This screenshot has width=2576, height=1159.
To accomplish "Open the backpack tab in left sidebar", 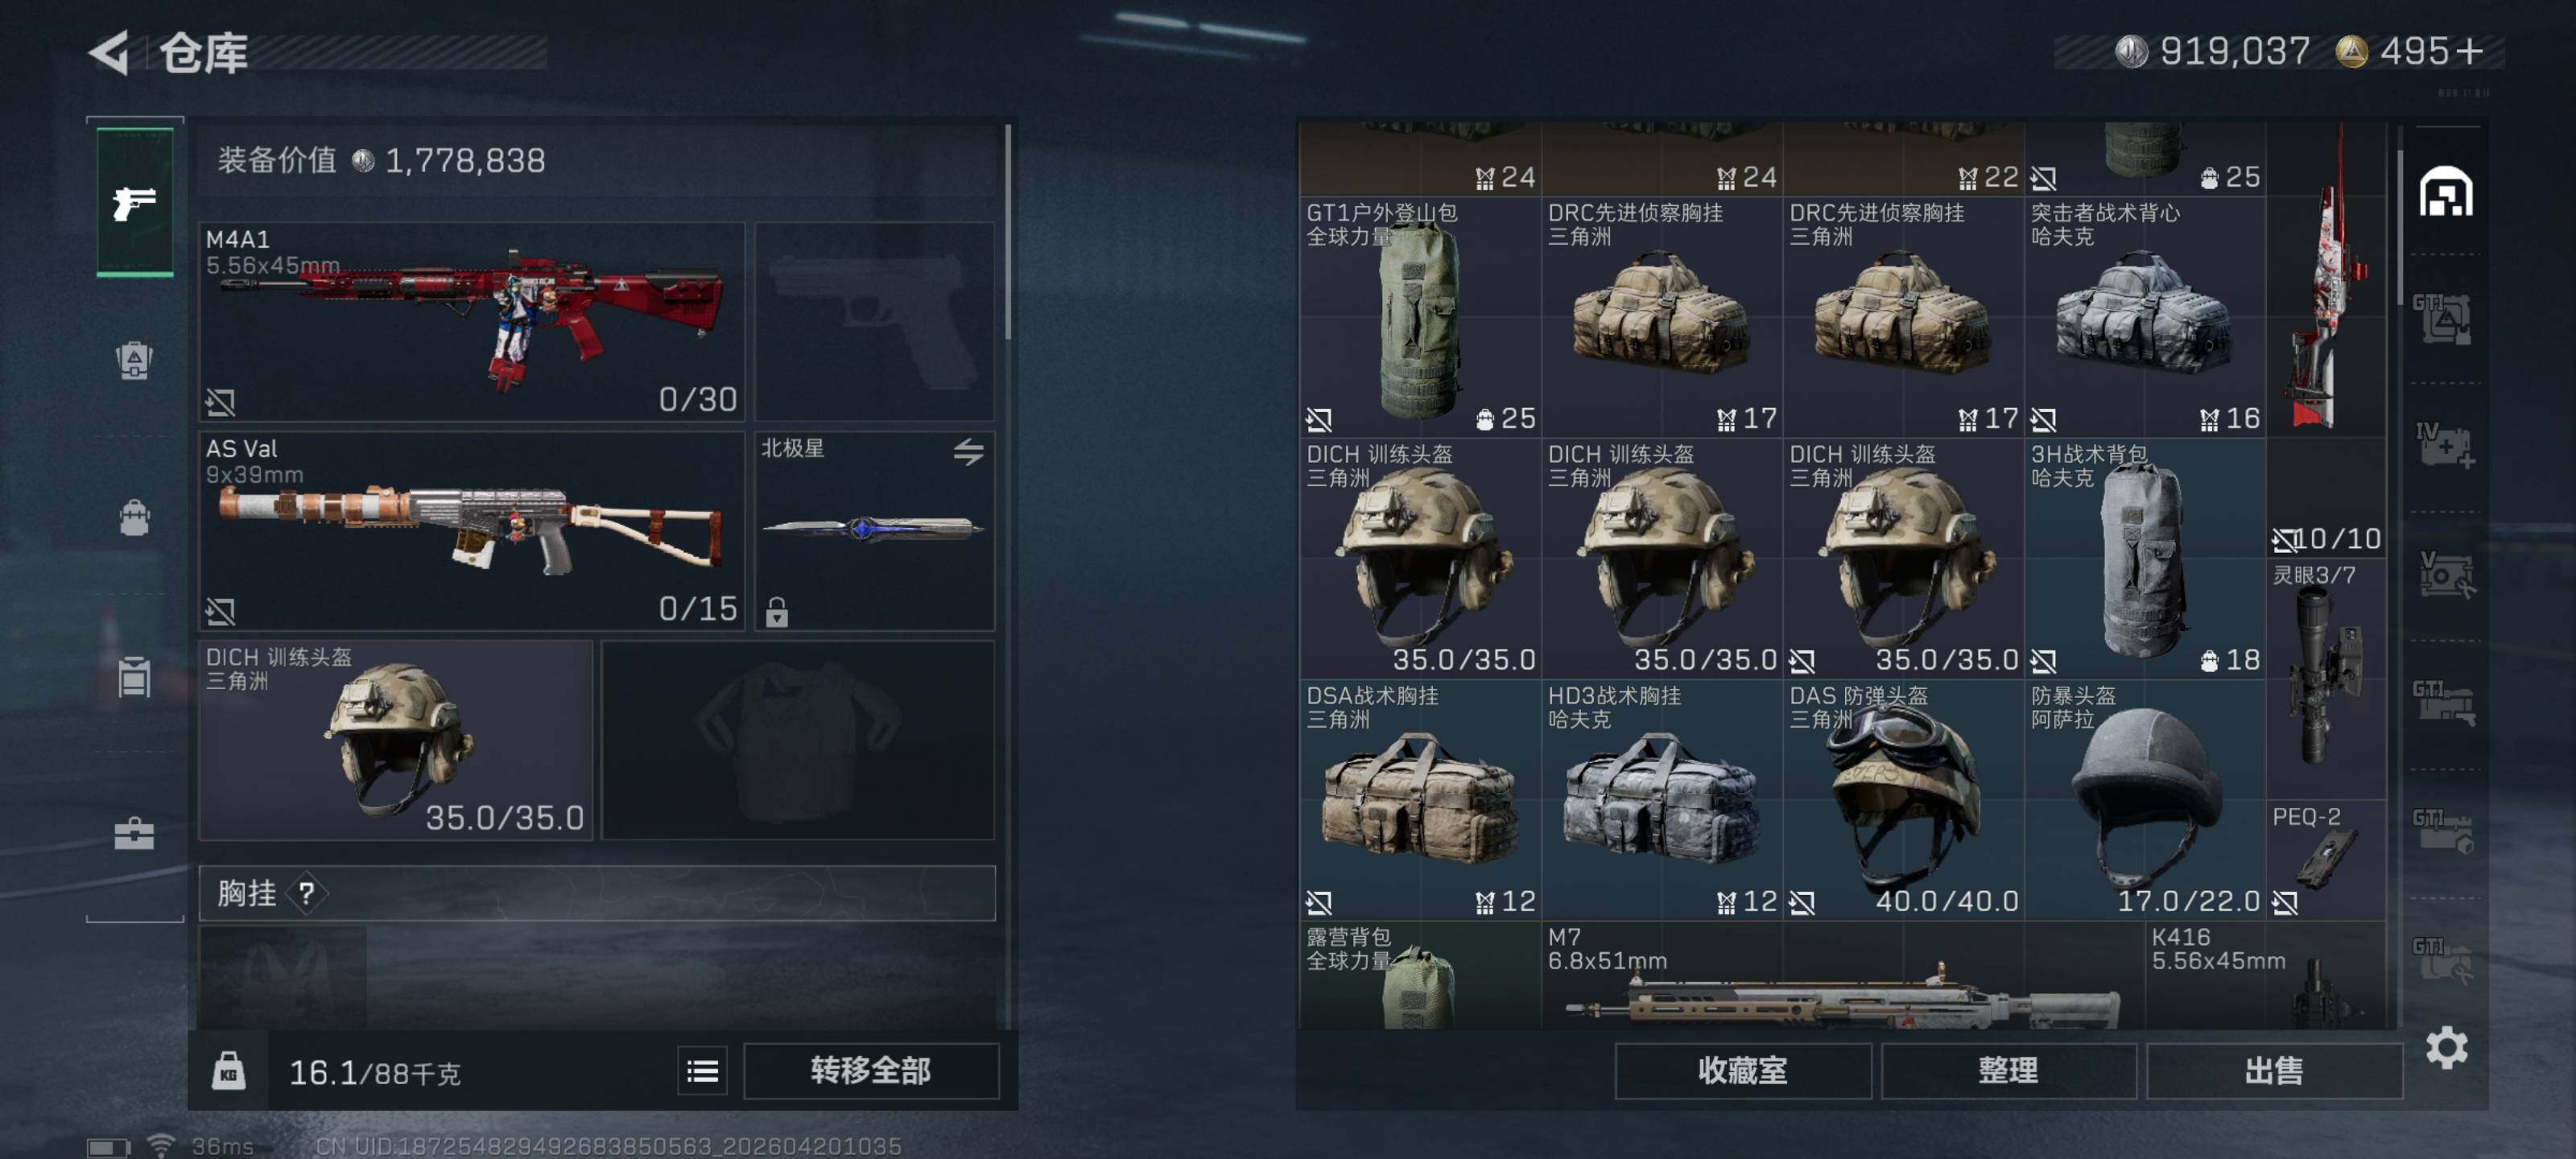I will pos(135,517).
